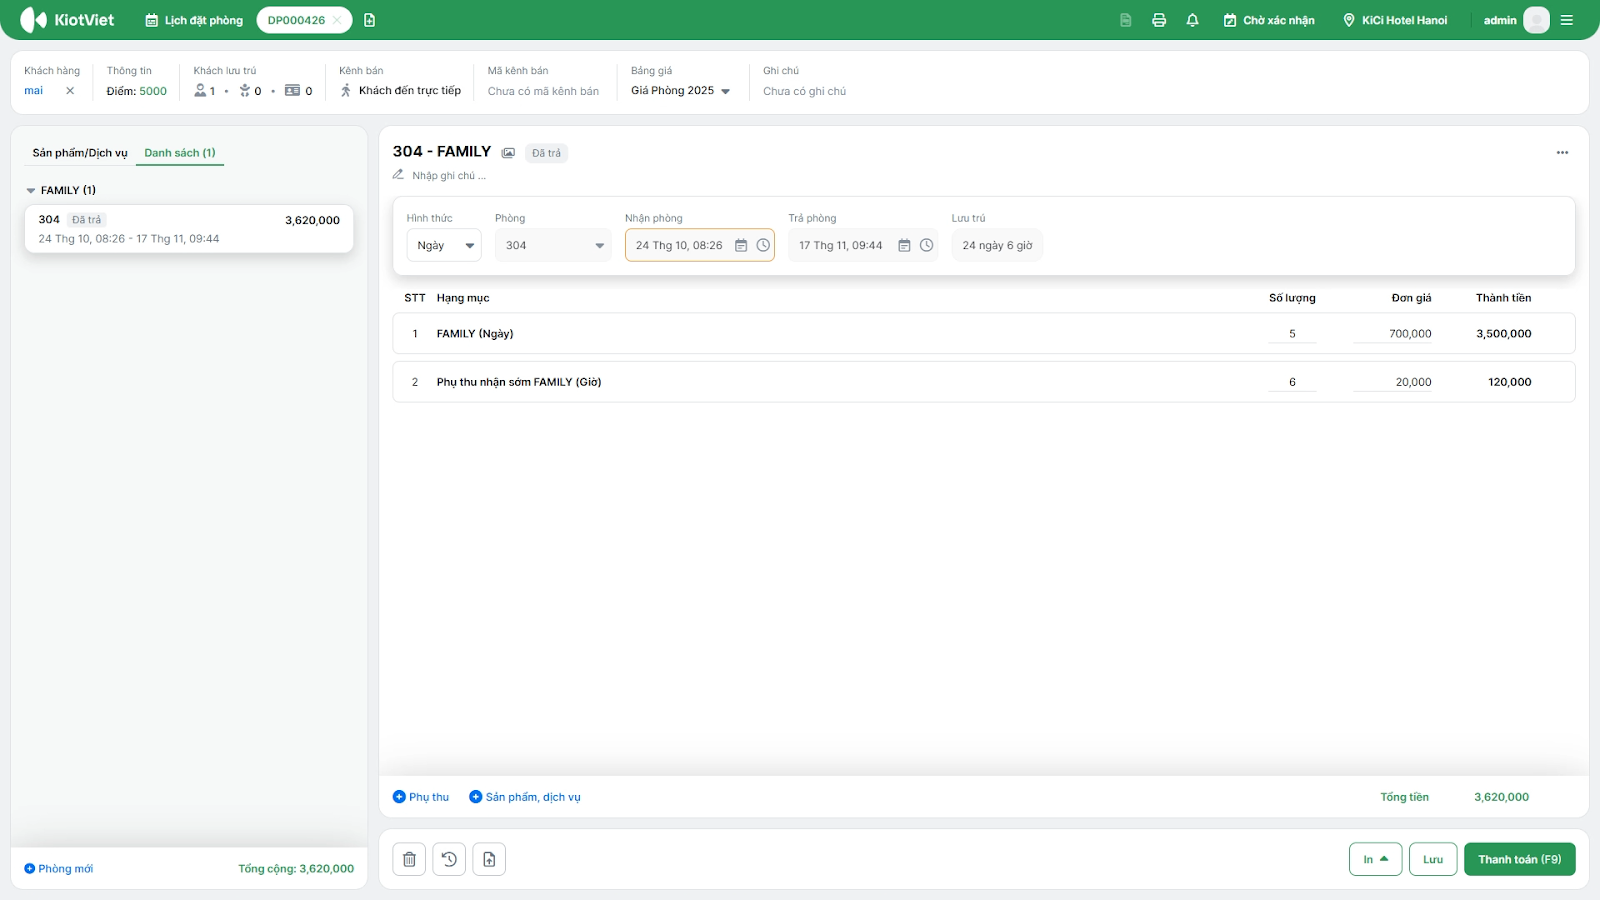The height and width of the screenshot is (900, 1600).
Task: Click the printer icon in header
Action: coord(1159,20)
